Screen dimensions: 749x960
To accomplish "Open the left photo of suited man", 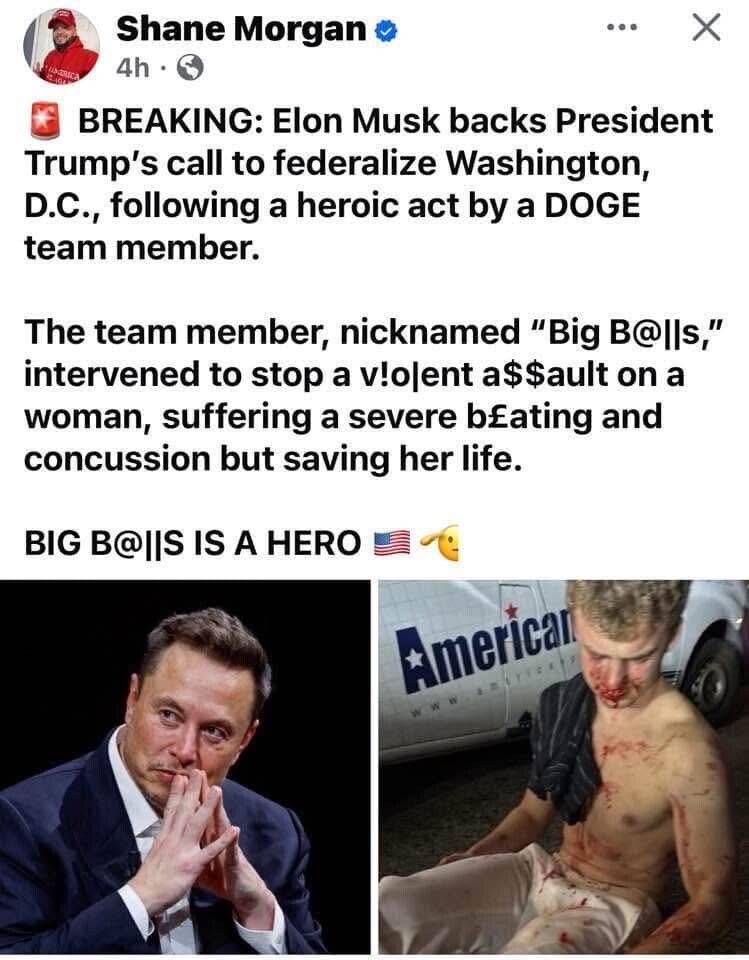I will 185,767.
